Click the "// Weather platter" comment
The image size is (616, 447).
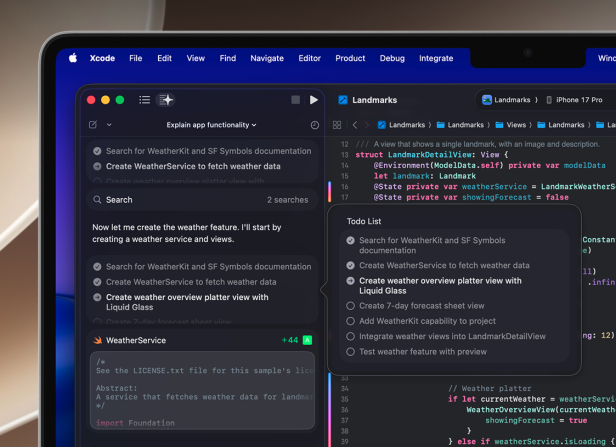click(x=490, y=388)
